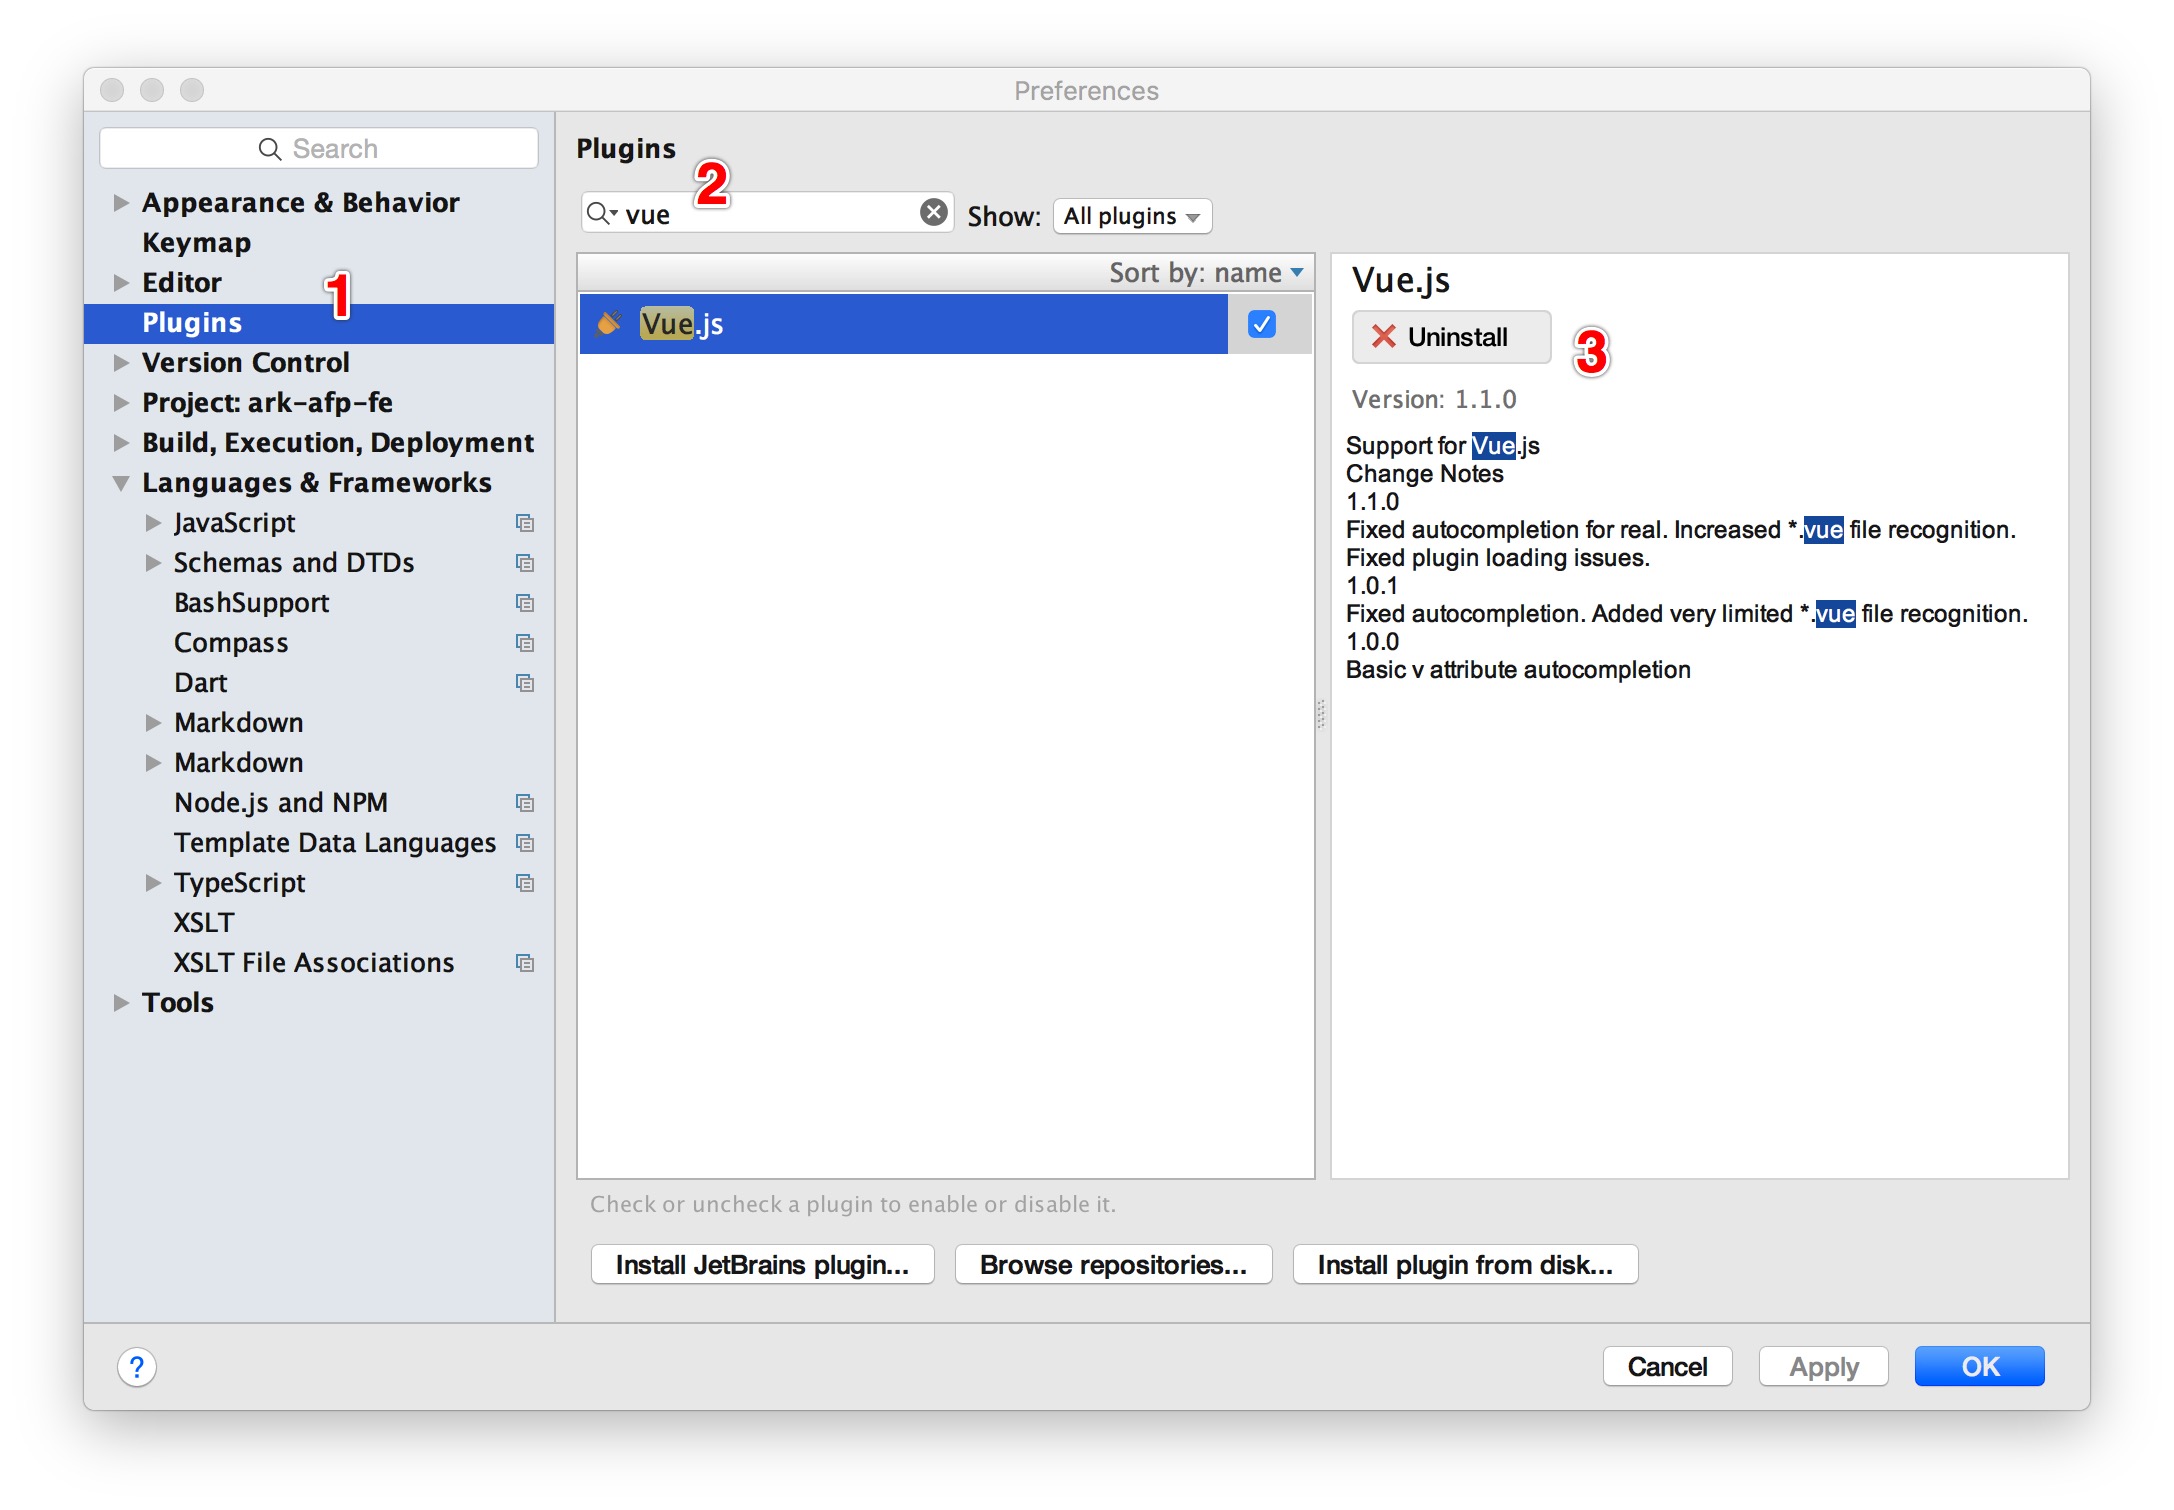This screenshot has height=1510, width=2174.
Task: Open the Show All plugins dropdown
Action: pos(1132,216)
